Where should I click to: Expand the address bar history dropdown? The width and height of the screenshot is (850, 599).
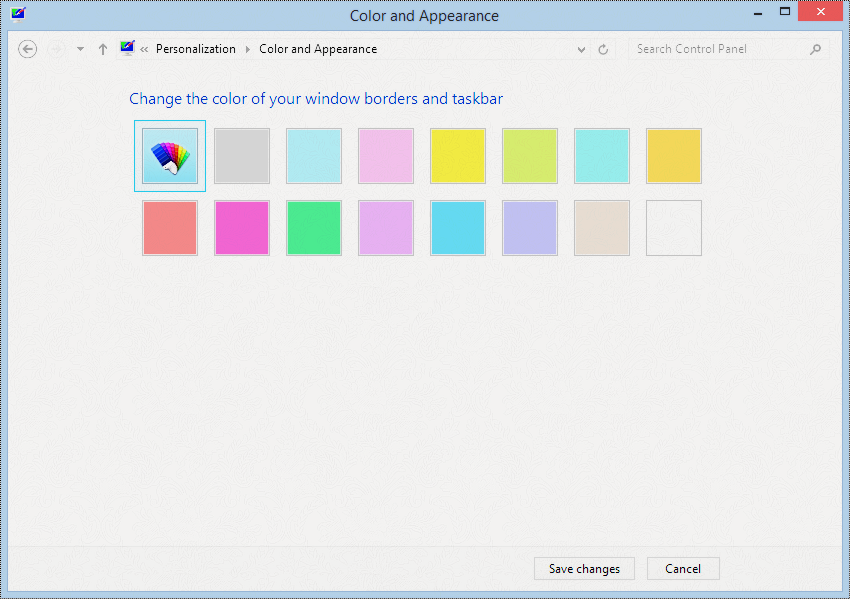coord(581,50)
